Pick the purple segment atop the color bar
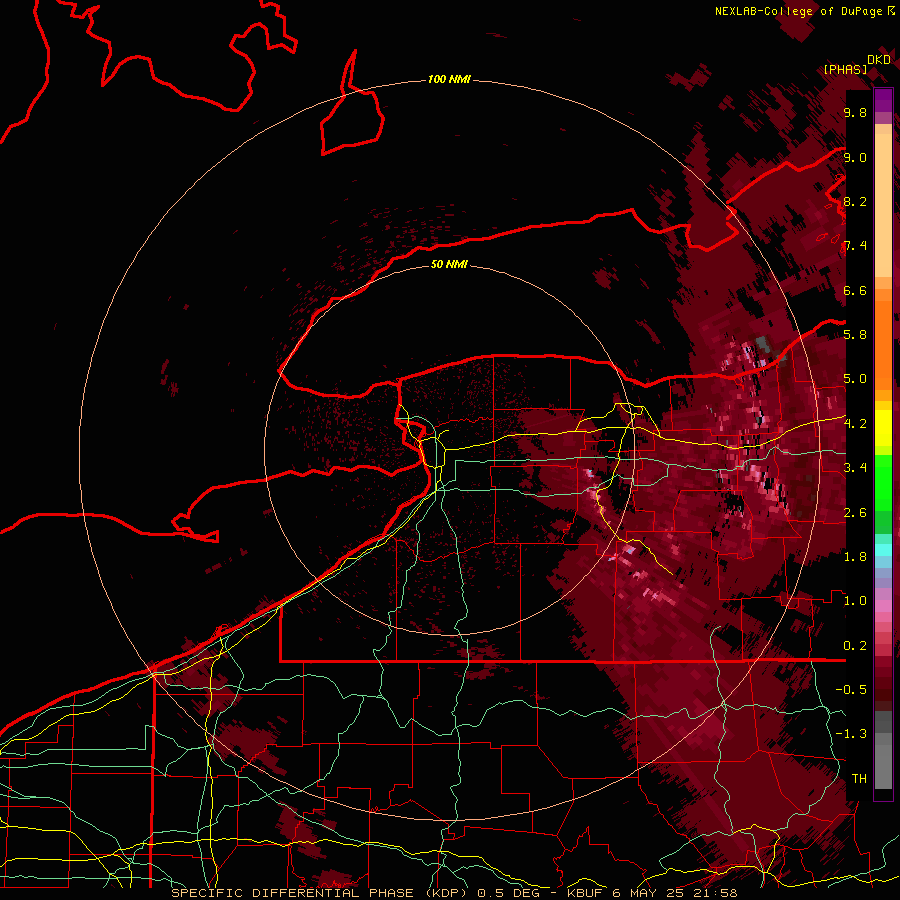The width and height of the screenshot is (900, 900). (x=883, y=100)
